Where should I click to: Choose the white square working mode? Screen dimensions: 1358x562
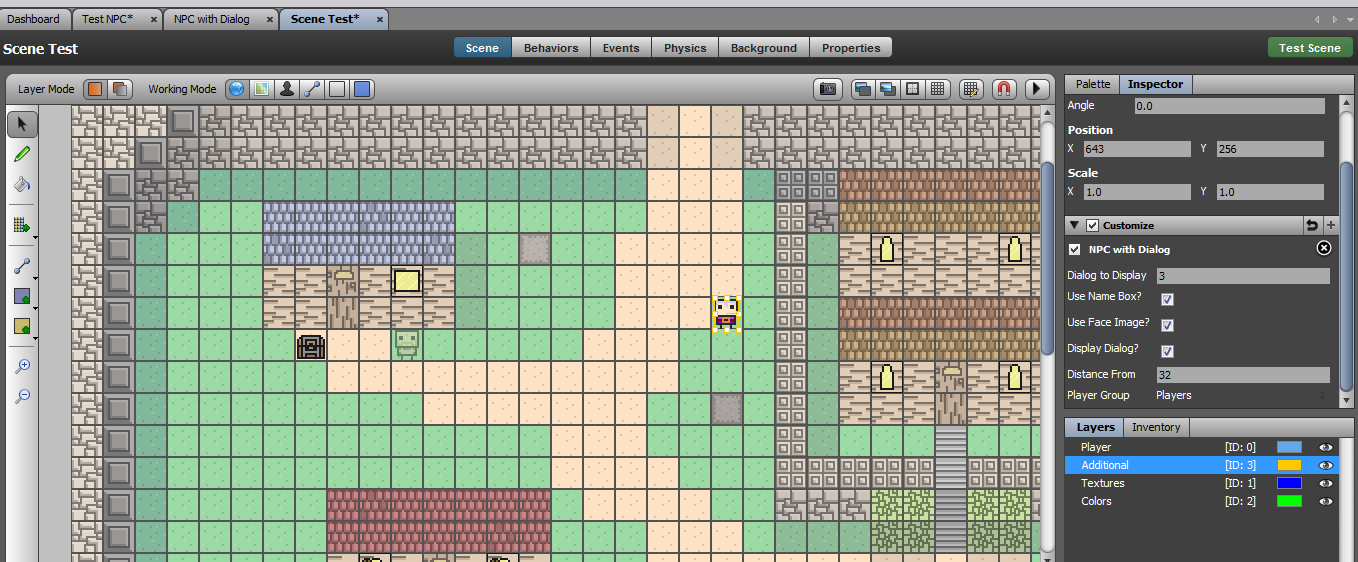pos(337,89)
